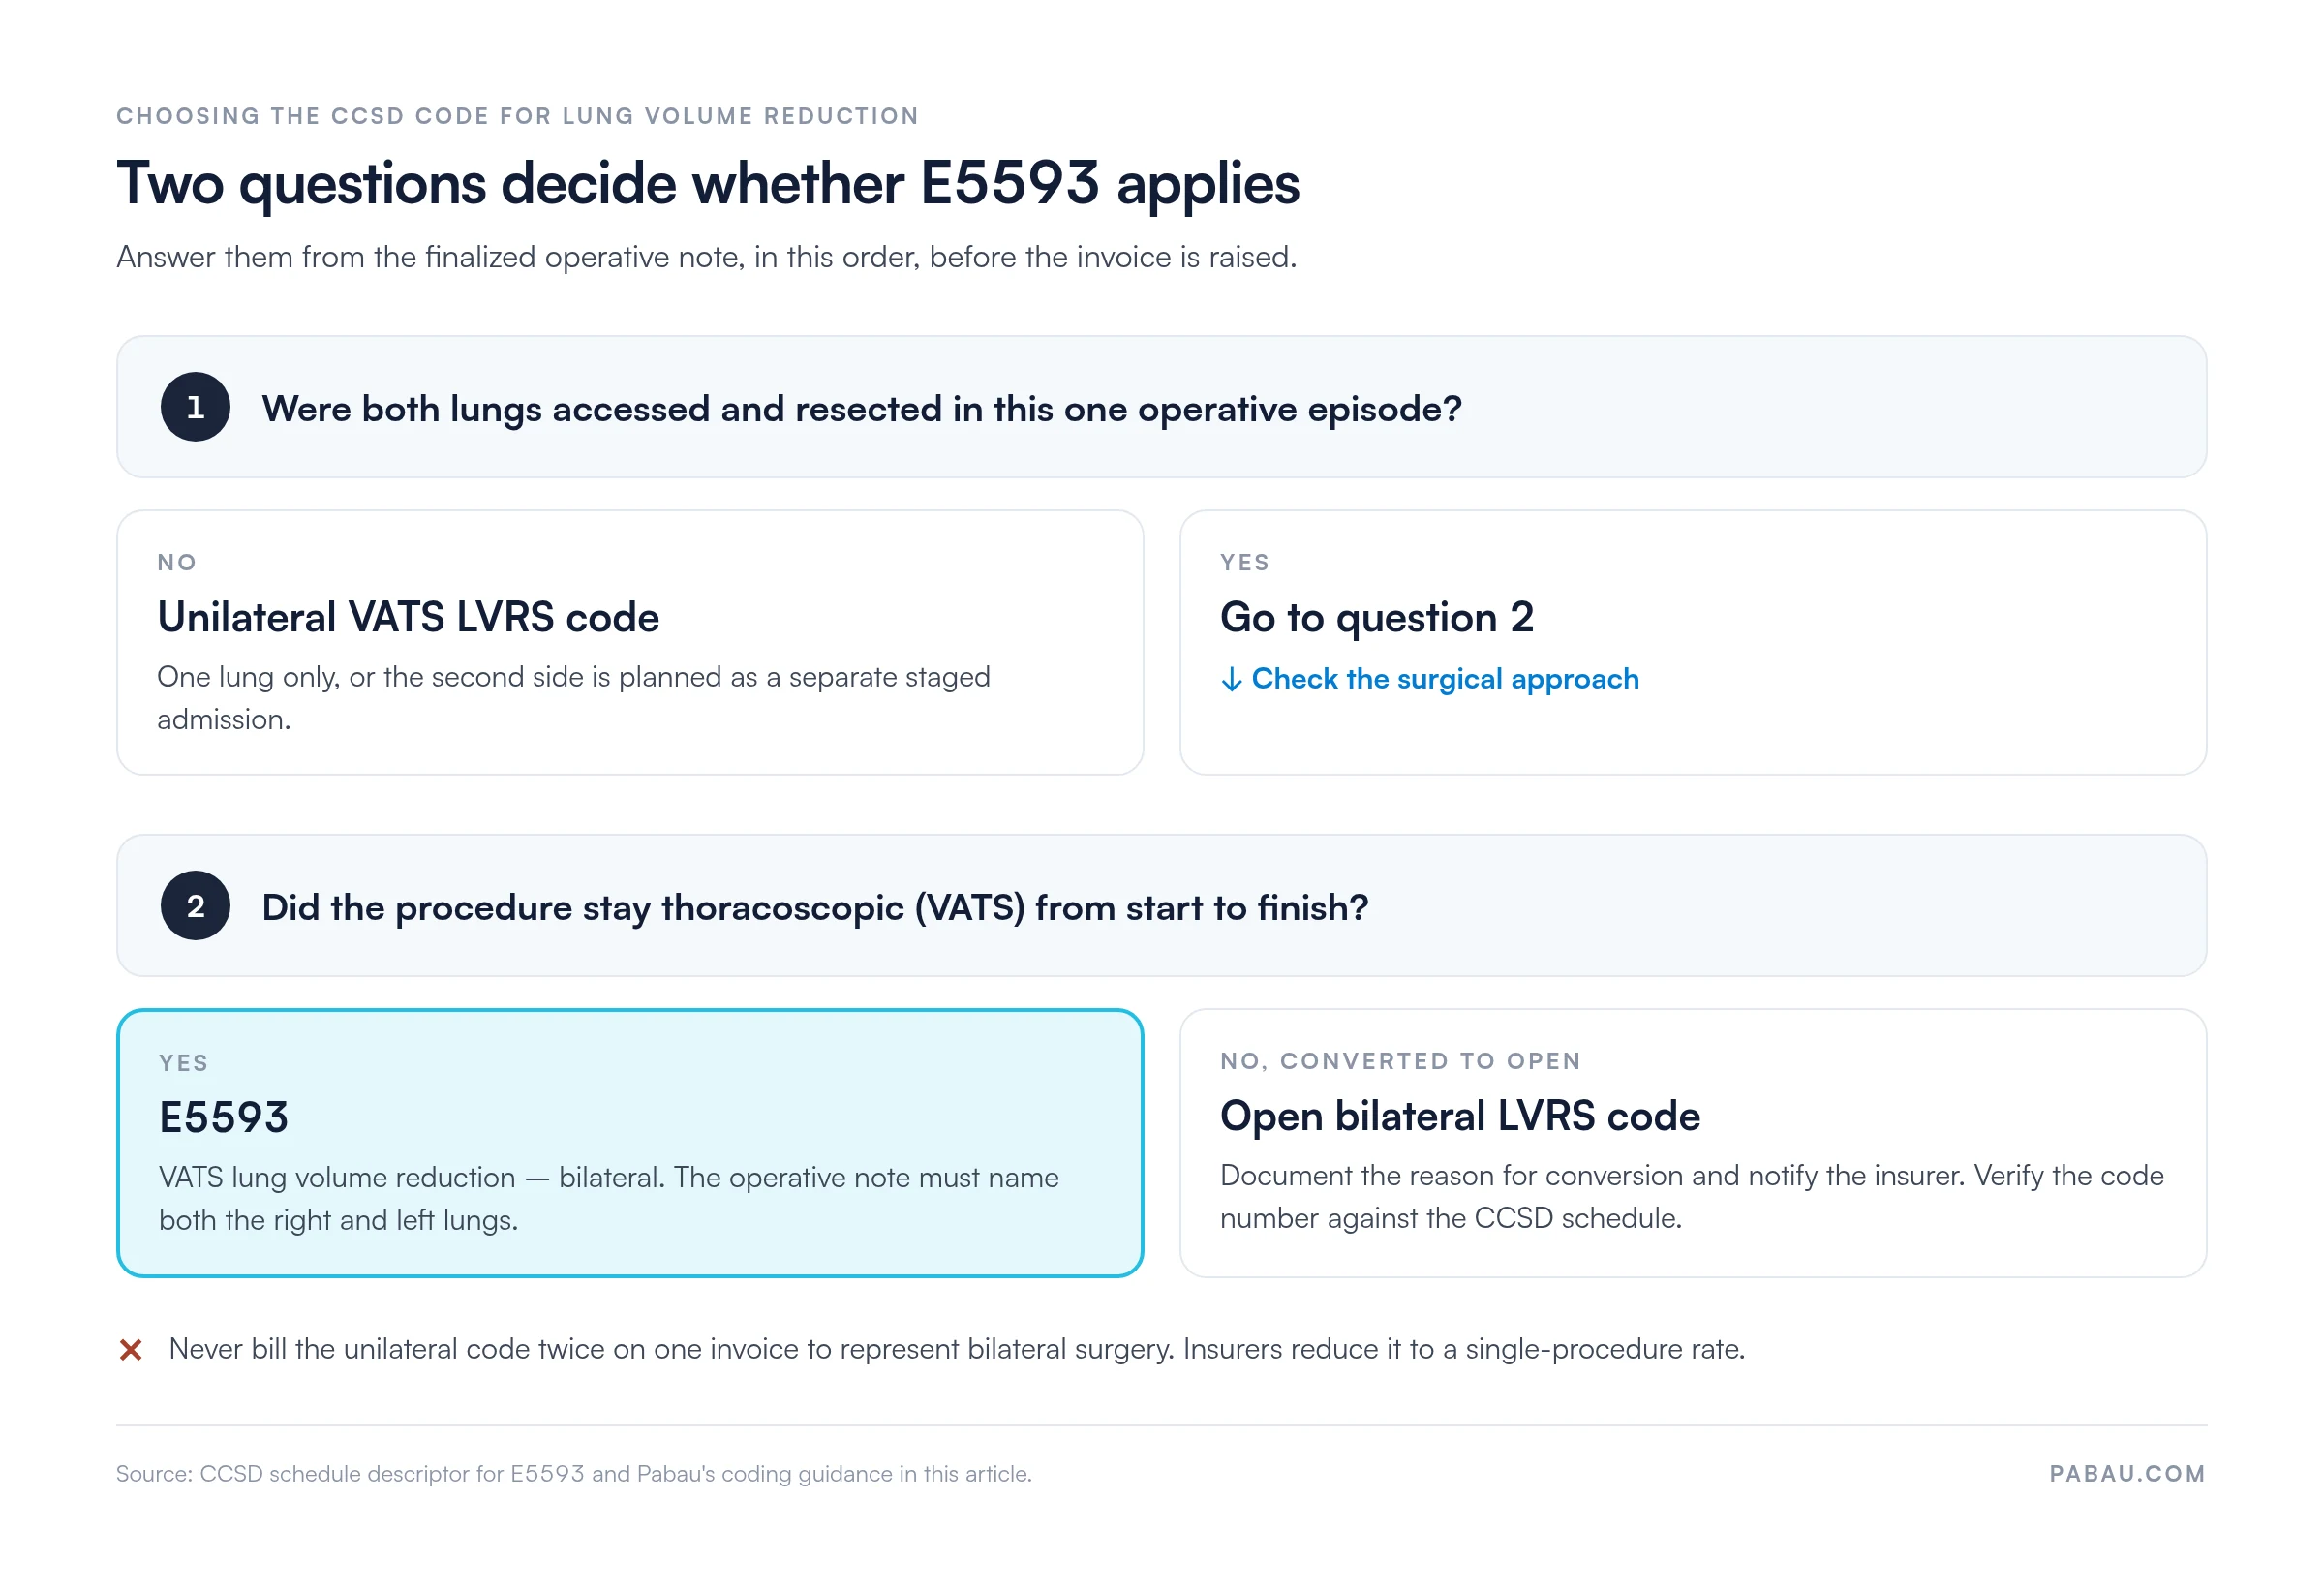Click the PABAU.COM footer label
Viewport: 2324px width, 1592px height.
coord(2127,1474)
